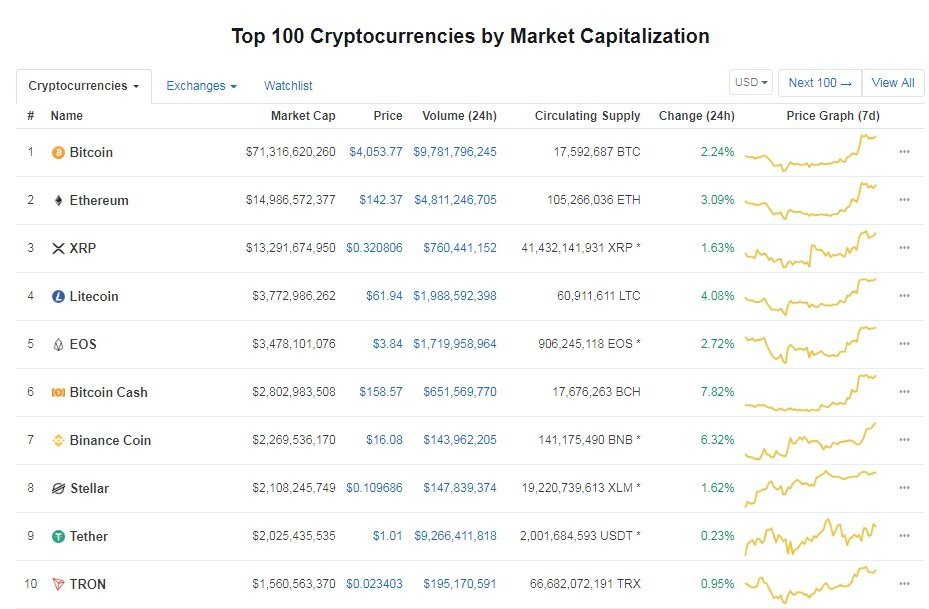The width and height of the screenshot is (929, 609).
Task: Click Ethereum's price of $142.37
Action: point(380,201)
